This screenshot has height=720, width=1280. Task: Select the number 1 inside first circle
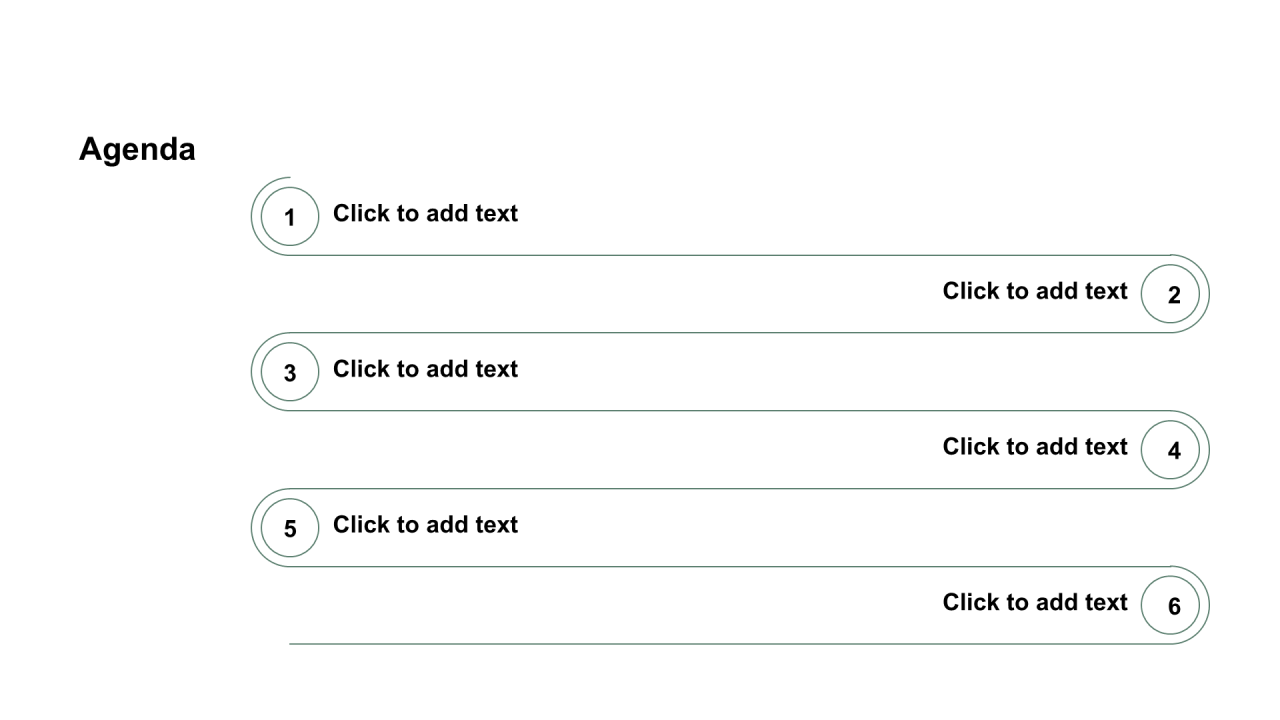click(x=290, y=217)
